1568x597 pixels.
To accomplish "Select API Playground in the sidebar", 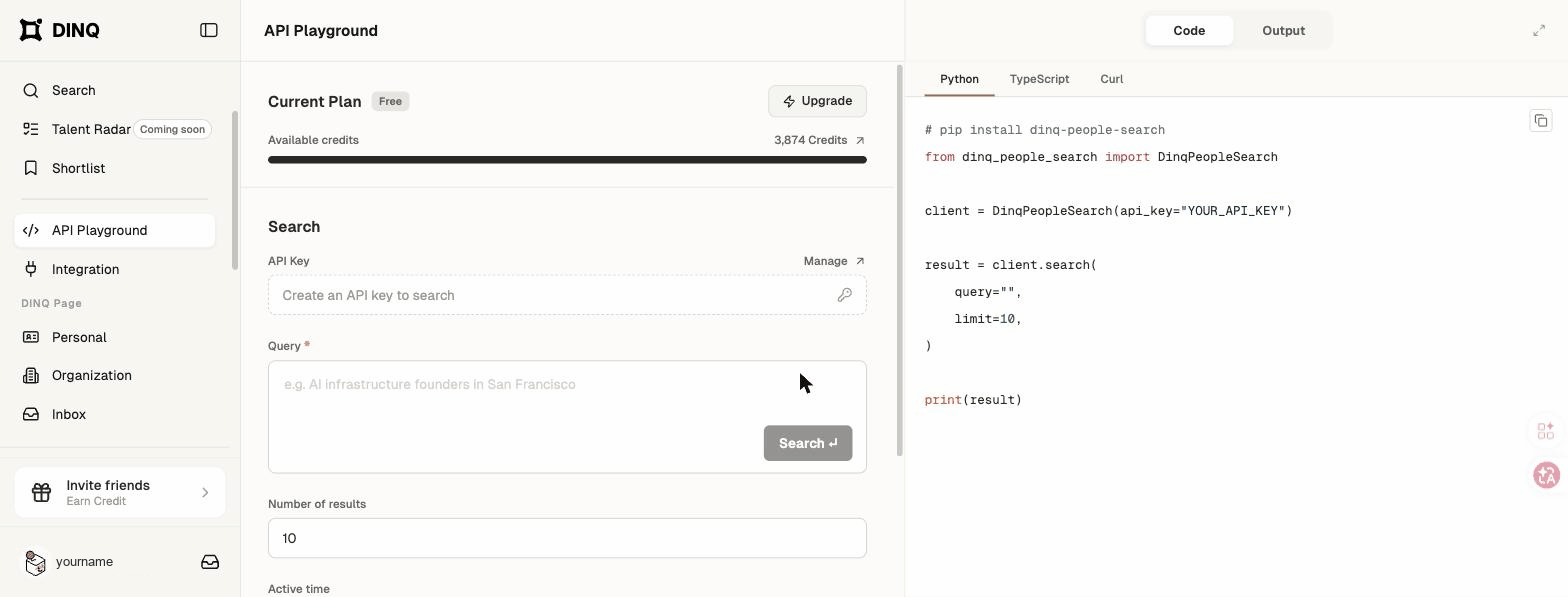I will click(x=115, y=230).
